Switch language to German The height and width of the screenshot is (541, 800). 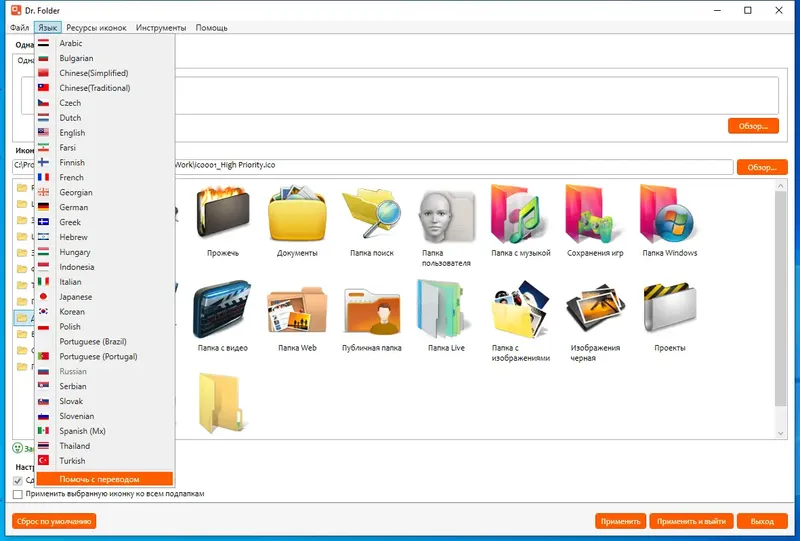pyautogui.click(x=105, y=207)
